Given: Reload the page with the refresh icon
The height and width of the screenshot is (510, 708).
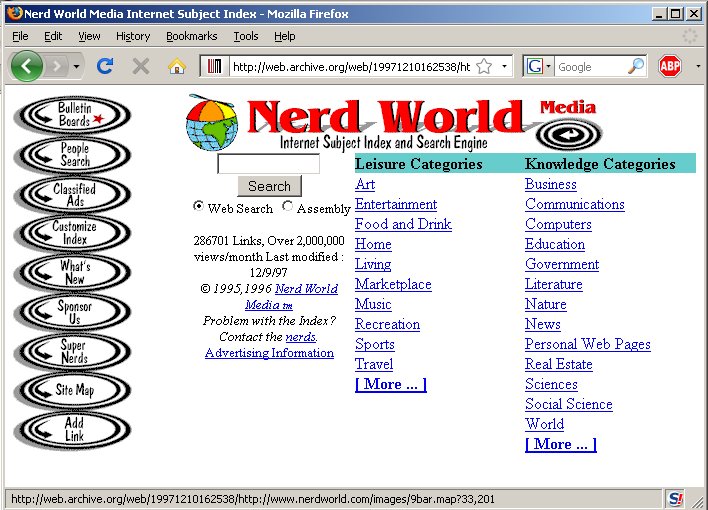Looking at the screenshot, I should click(x=105, y=66).
